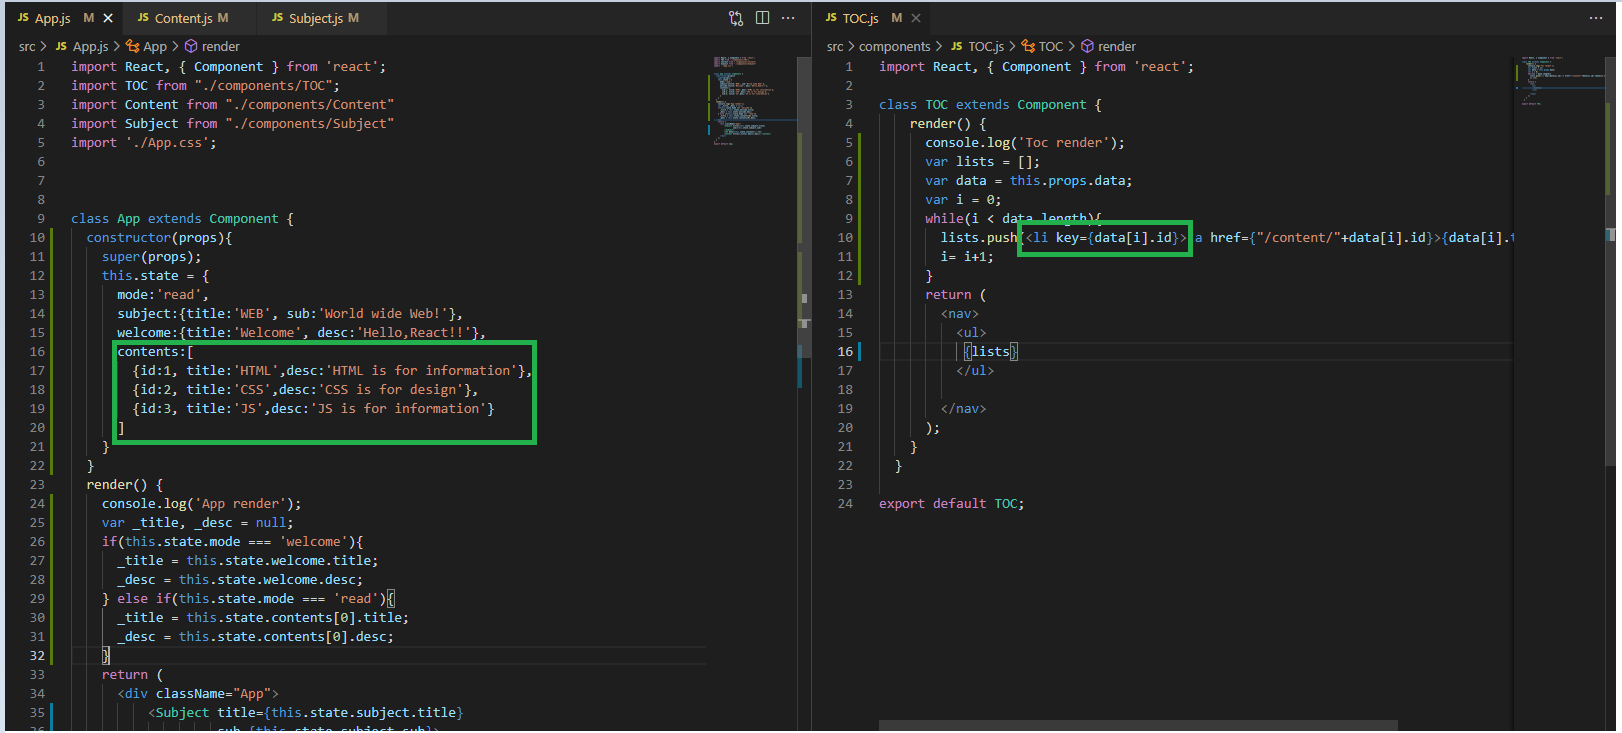The height and width of the screenshot is (733, 1622).
Task: Click the Open Changes icon beside tabs
Action: pos(736,18)
